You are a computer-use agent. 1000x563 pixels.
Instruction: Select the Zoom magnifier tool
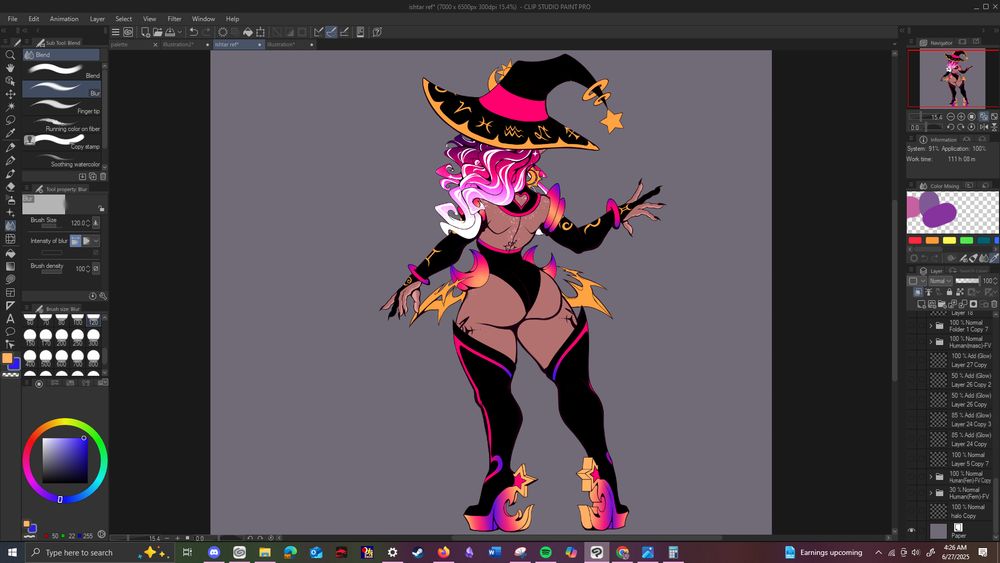click(x=10, y=55)
